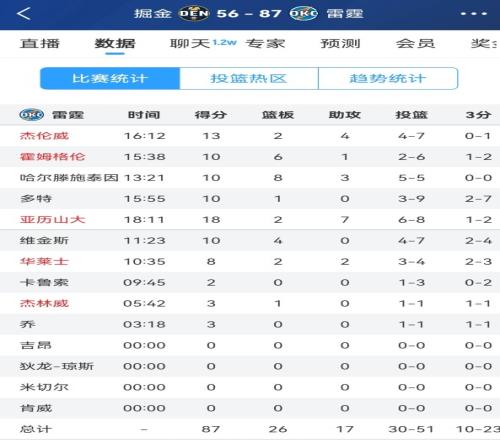Image resolution: width=500 pixels, height=440 pixels.
Task: Tap the OKC logo in stats table header
Action: 32,115
